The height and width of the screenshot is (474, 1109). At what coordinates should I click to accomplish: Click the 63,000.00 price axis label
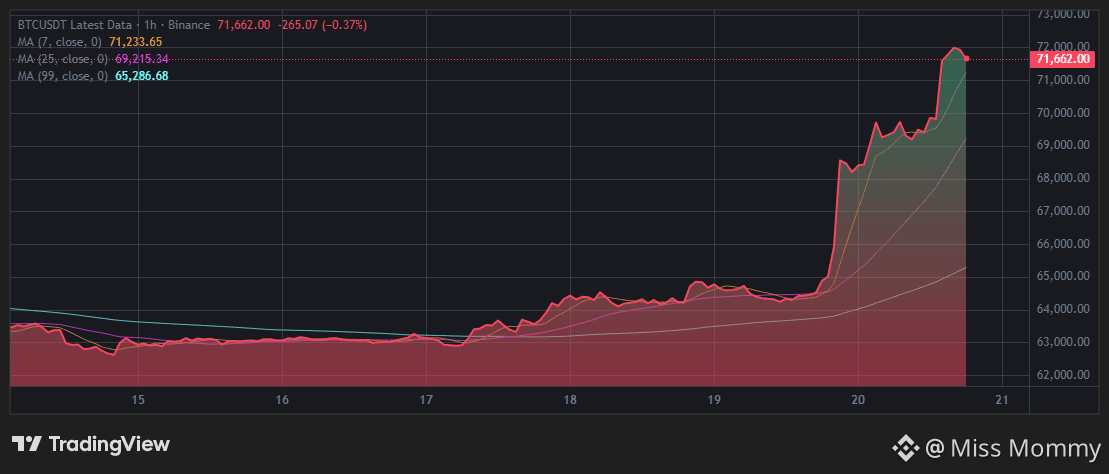point(1062,342)
